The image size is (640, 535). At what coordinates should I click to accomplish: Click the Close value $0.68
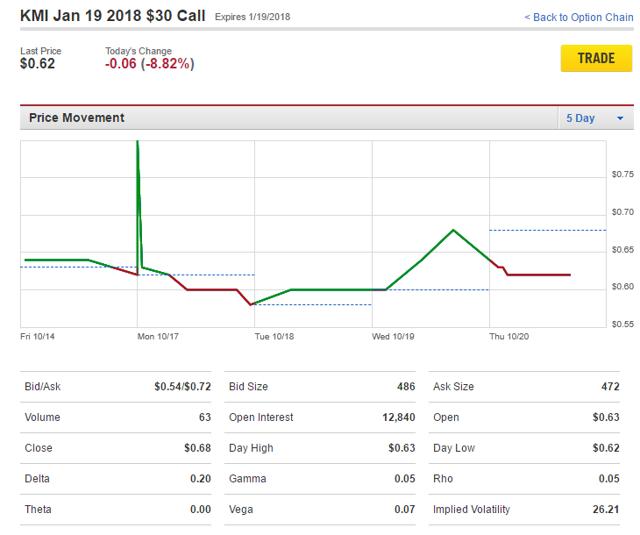(198, 448)
